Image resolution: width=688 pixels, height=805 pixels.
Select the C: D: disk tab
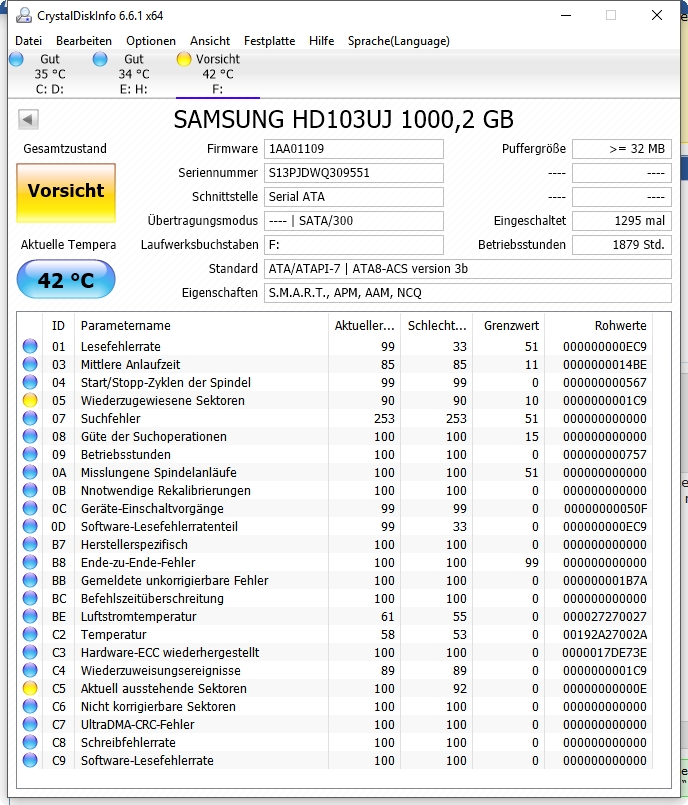pyautogui.click(x=50, y=74)
